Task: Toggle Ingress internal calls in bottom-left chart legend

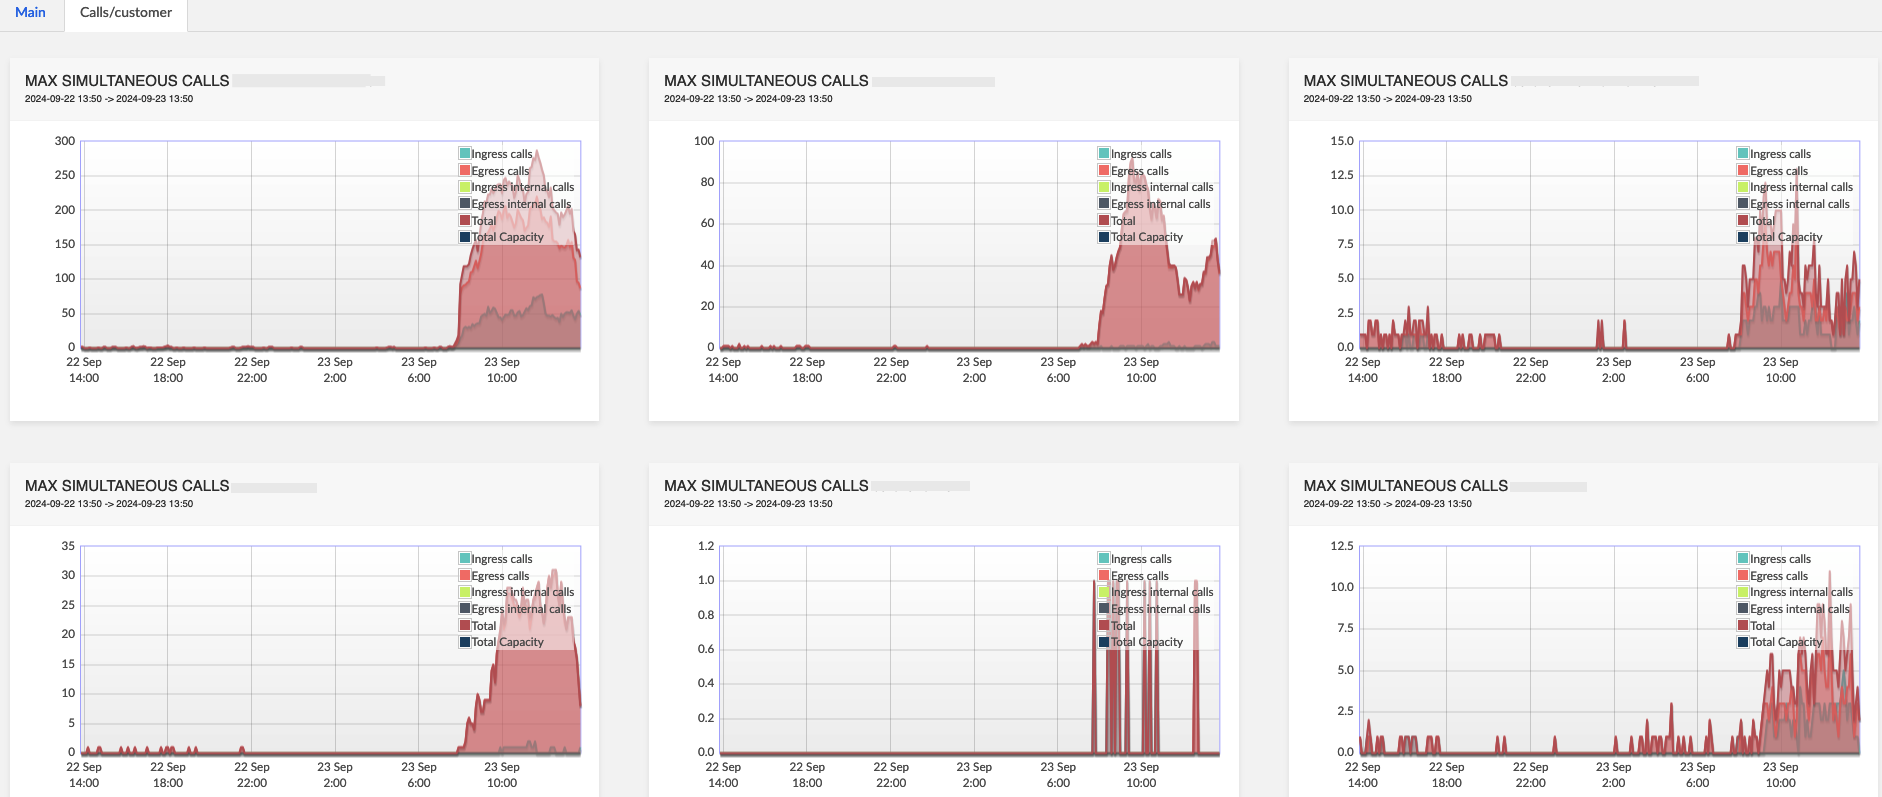Action: [x=522, y=592]
